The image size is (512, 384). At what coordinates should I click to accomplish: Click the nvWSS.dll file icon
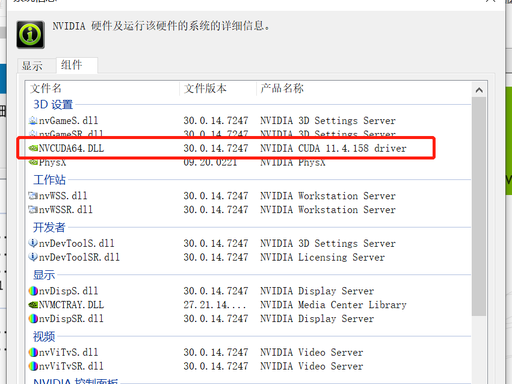[x=33, y=196]
